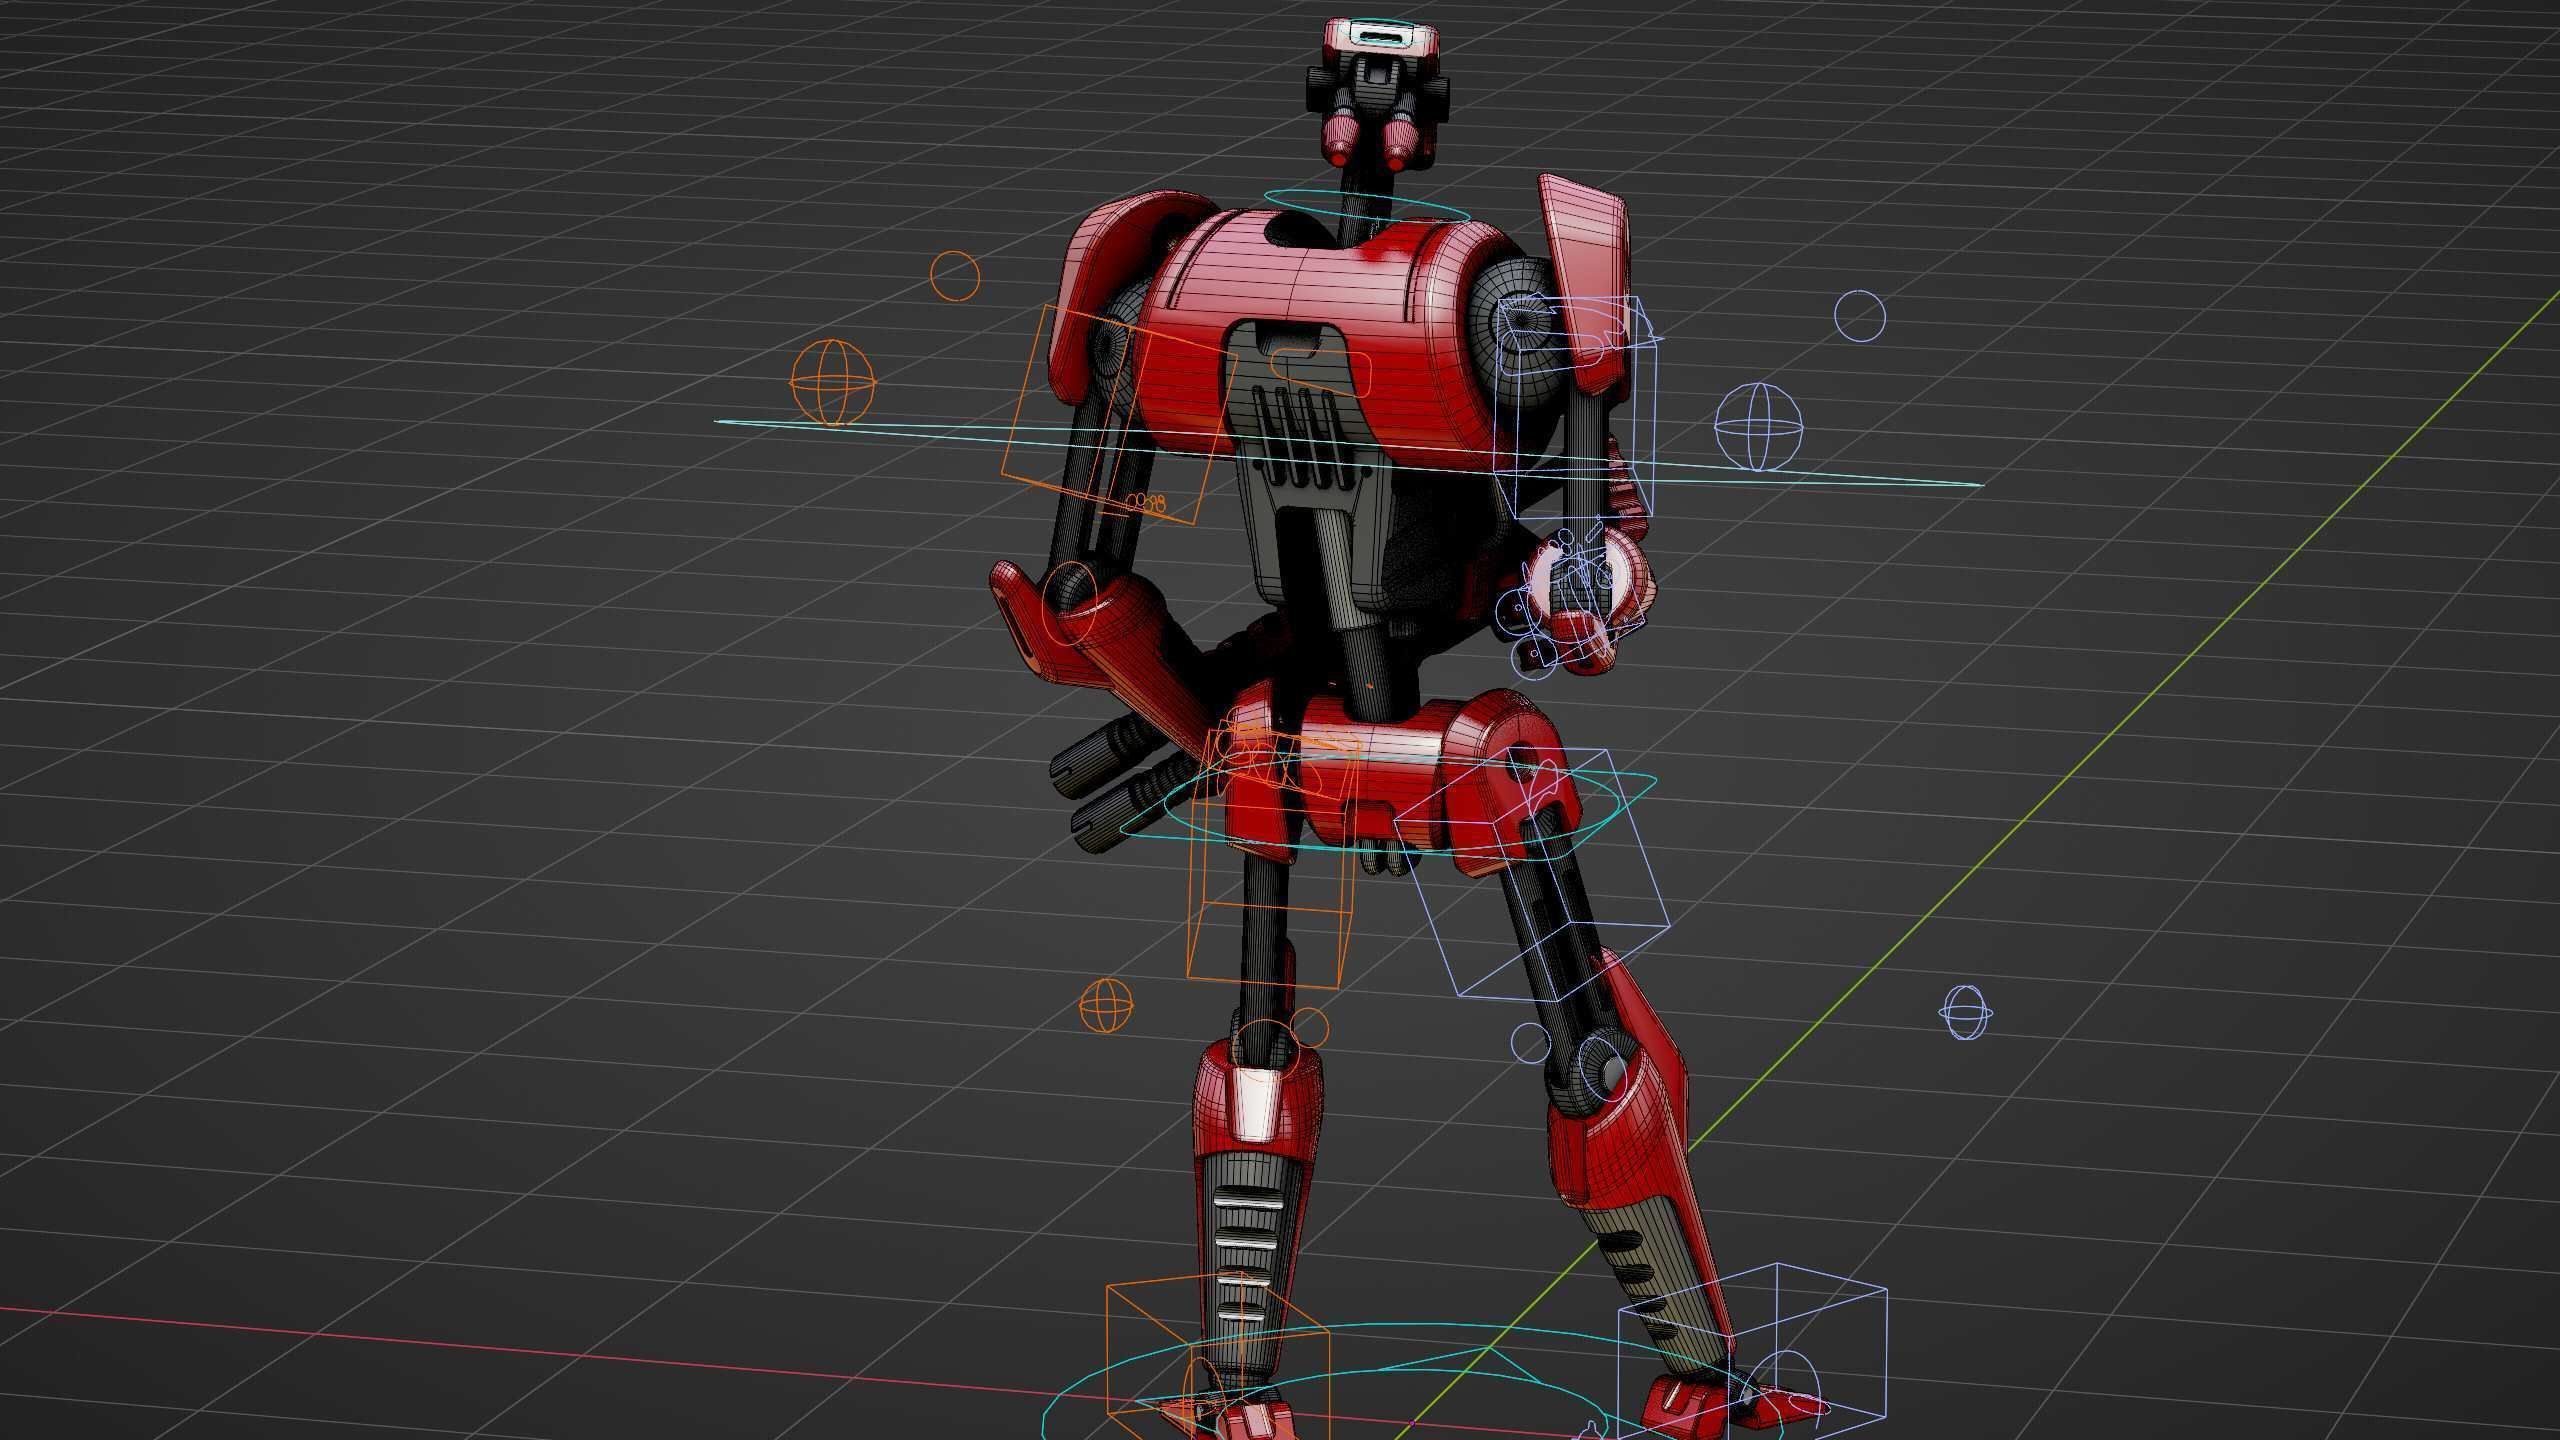Screen dimensions: 2560x1440
Task: Select the blue circle control beside the right knee
Action: 1529,1043
